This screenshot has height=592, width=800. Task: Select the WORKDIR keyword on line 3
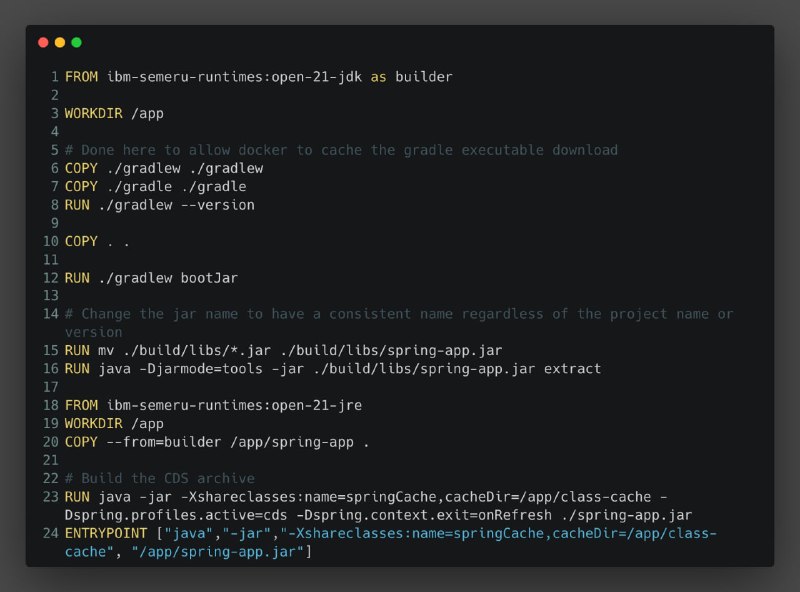(93, 113)
